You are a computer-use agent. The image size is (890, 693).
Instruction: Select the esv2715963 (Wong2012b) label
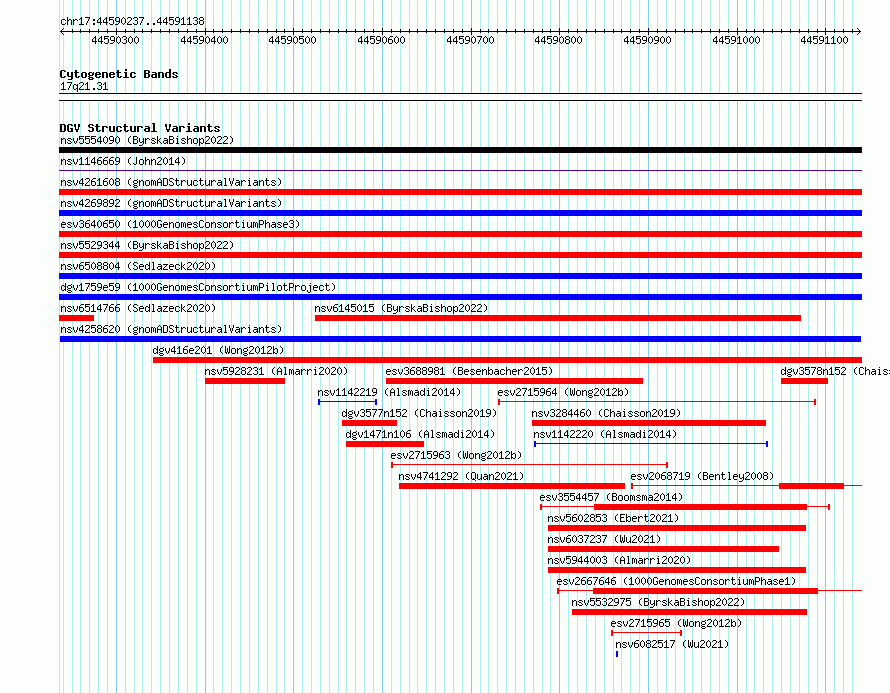tap(456, 455)
